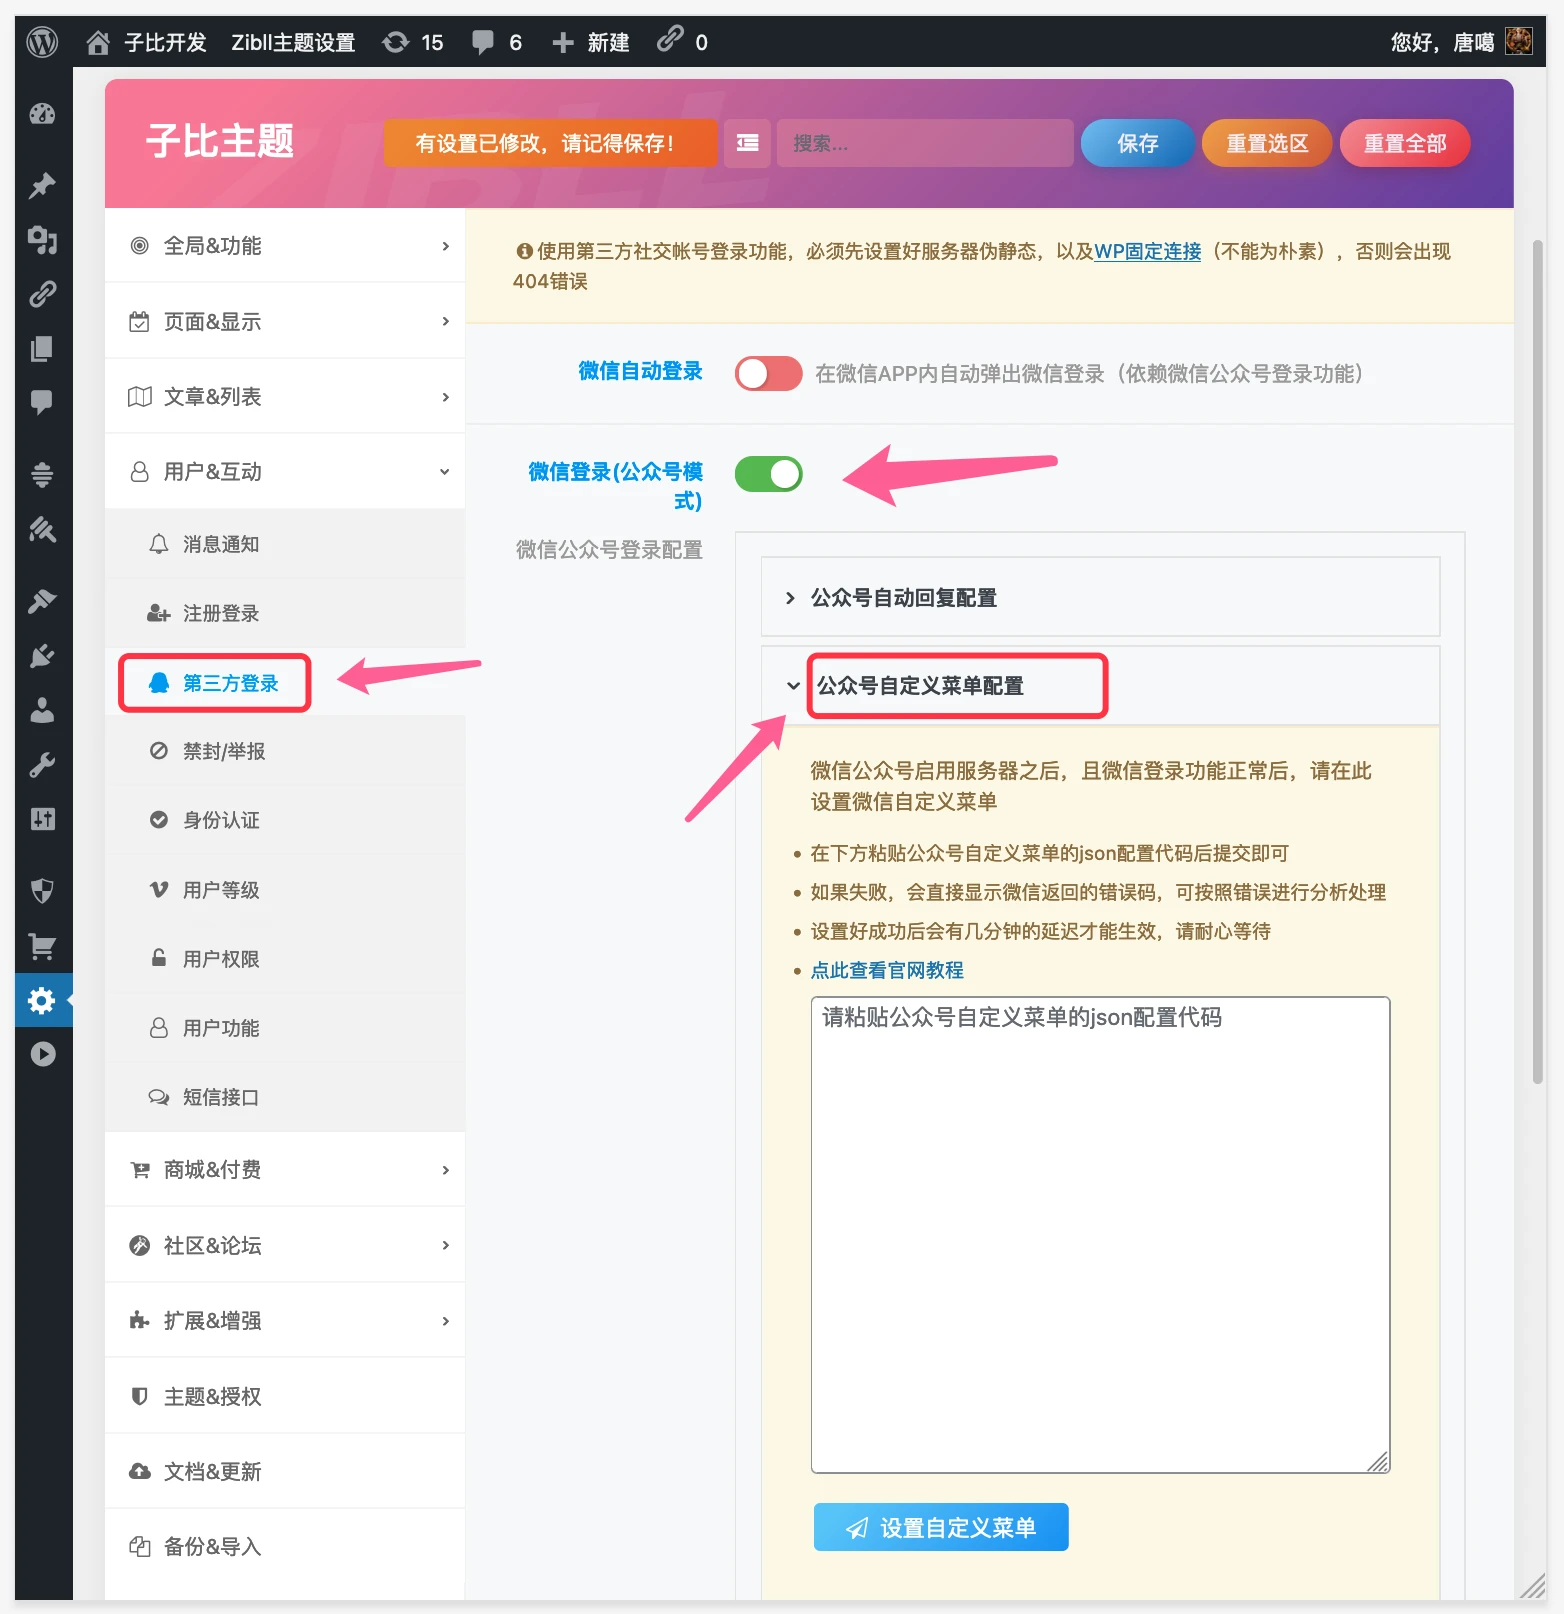Open Media icon in admin sidebar
The image size is (1564, 1614).
[x=42, y=240]
